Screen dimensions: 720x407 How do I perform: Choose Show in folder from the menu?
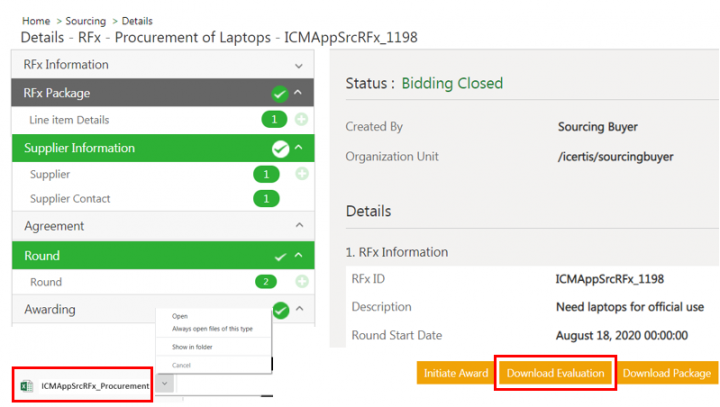tap(191, 347)
